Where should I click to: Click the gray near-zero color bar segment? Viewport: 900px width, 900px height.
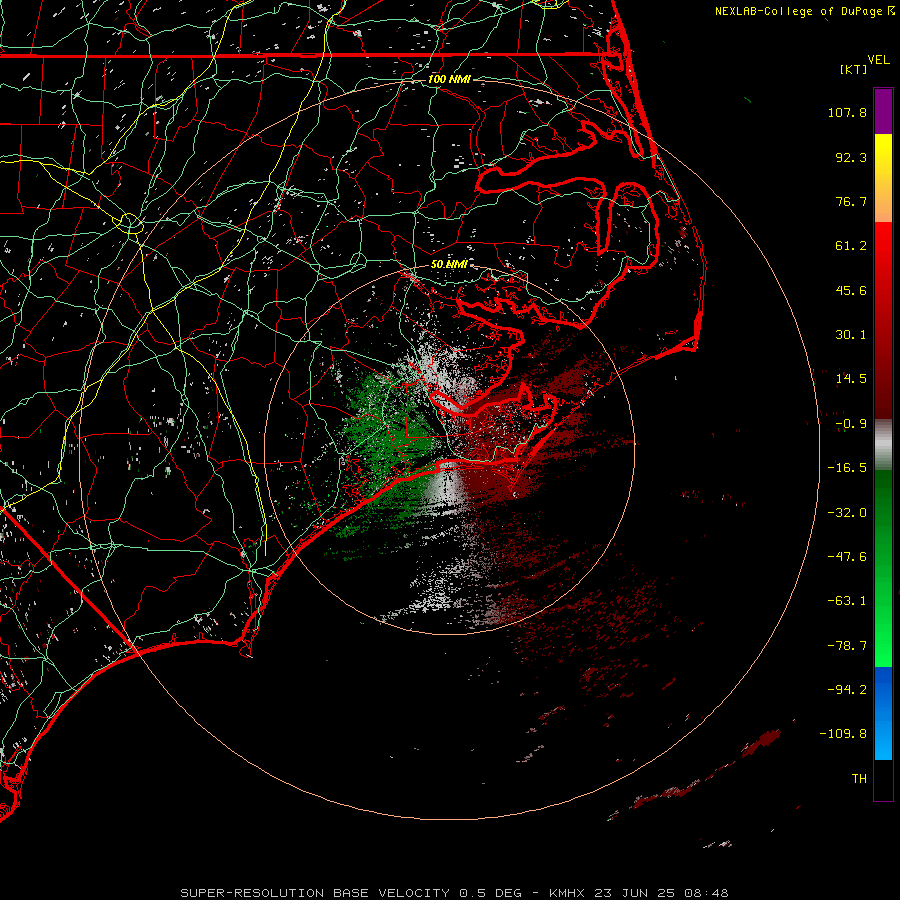(883, 444)
